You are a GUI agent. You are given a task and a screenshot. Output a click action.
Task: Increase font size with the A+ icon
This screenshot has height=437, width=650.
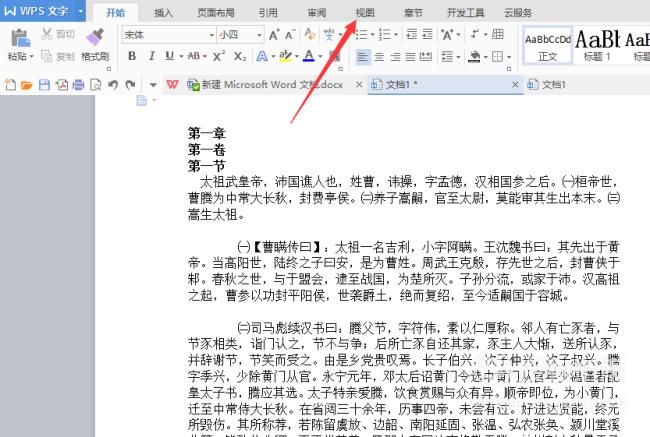pyautogui.click(x=274, y=34)
